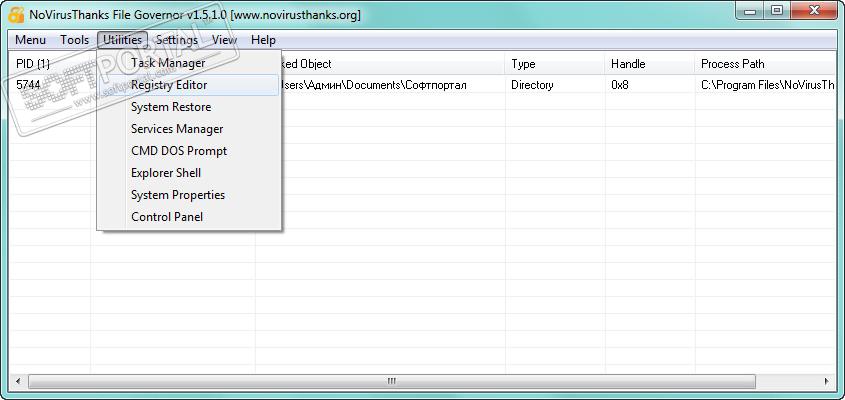The width and height of the screenshot is (845, 400).
Task: Launch Task Manager from Utilities
Action: tap(189, 63)
